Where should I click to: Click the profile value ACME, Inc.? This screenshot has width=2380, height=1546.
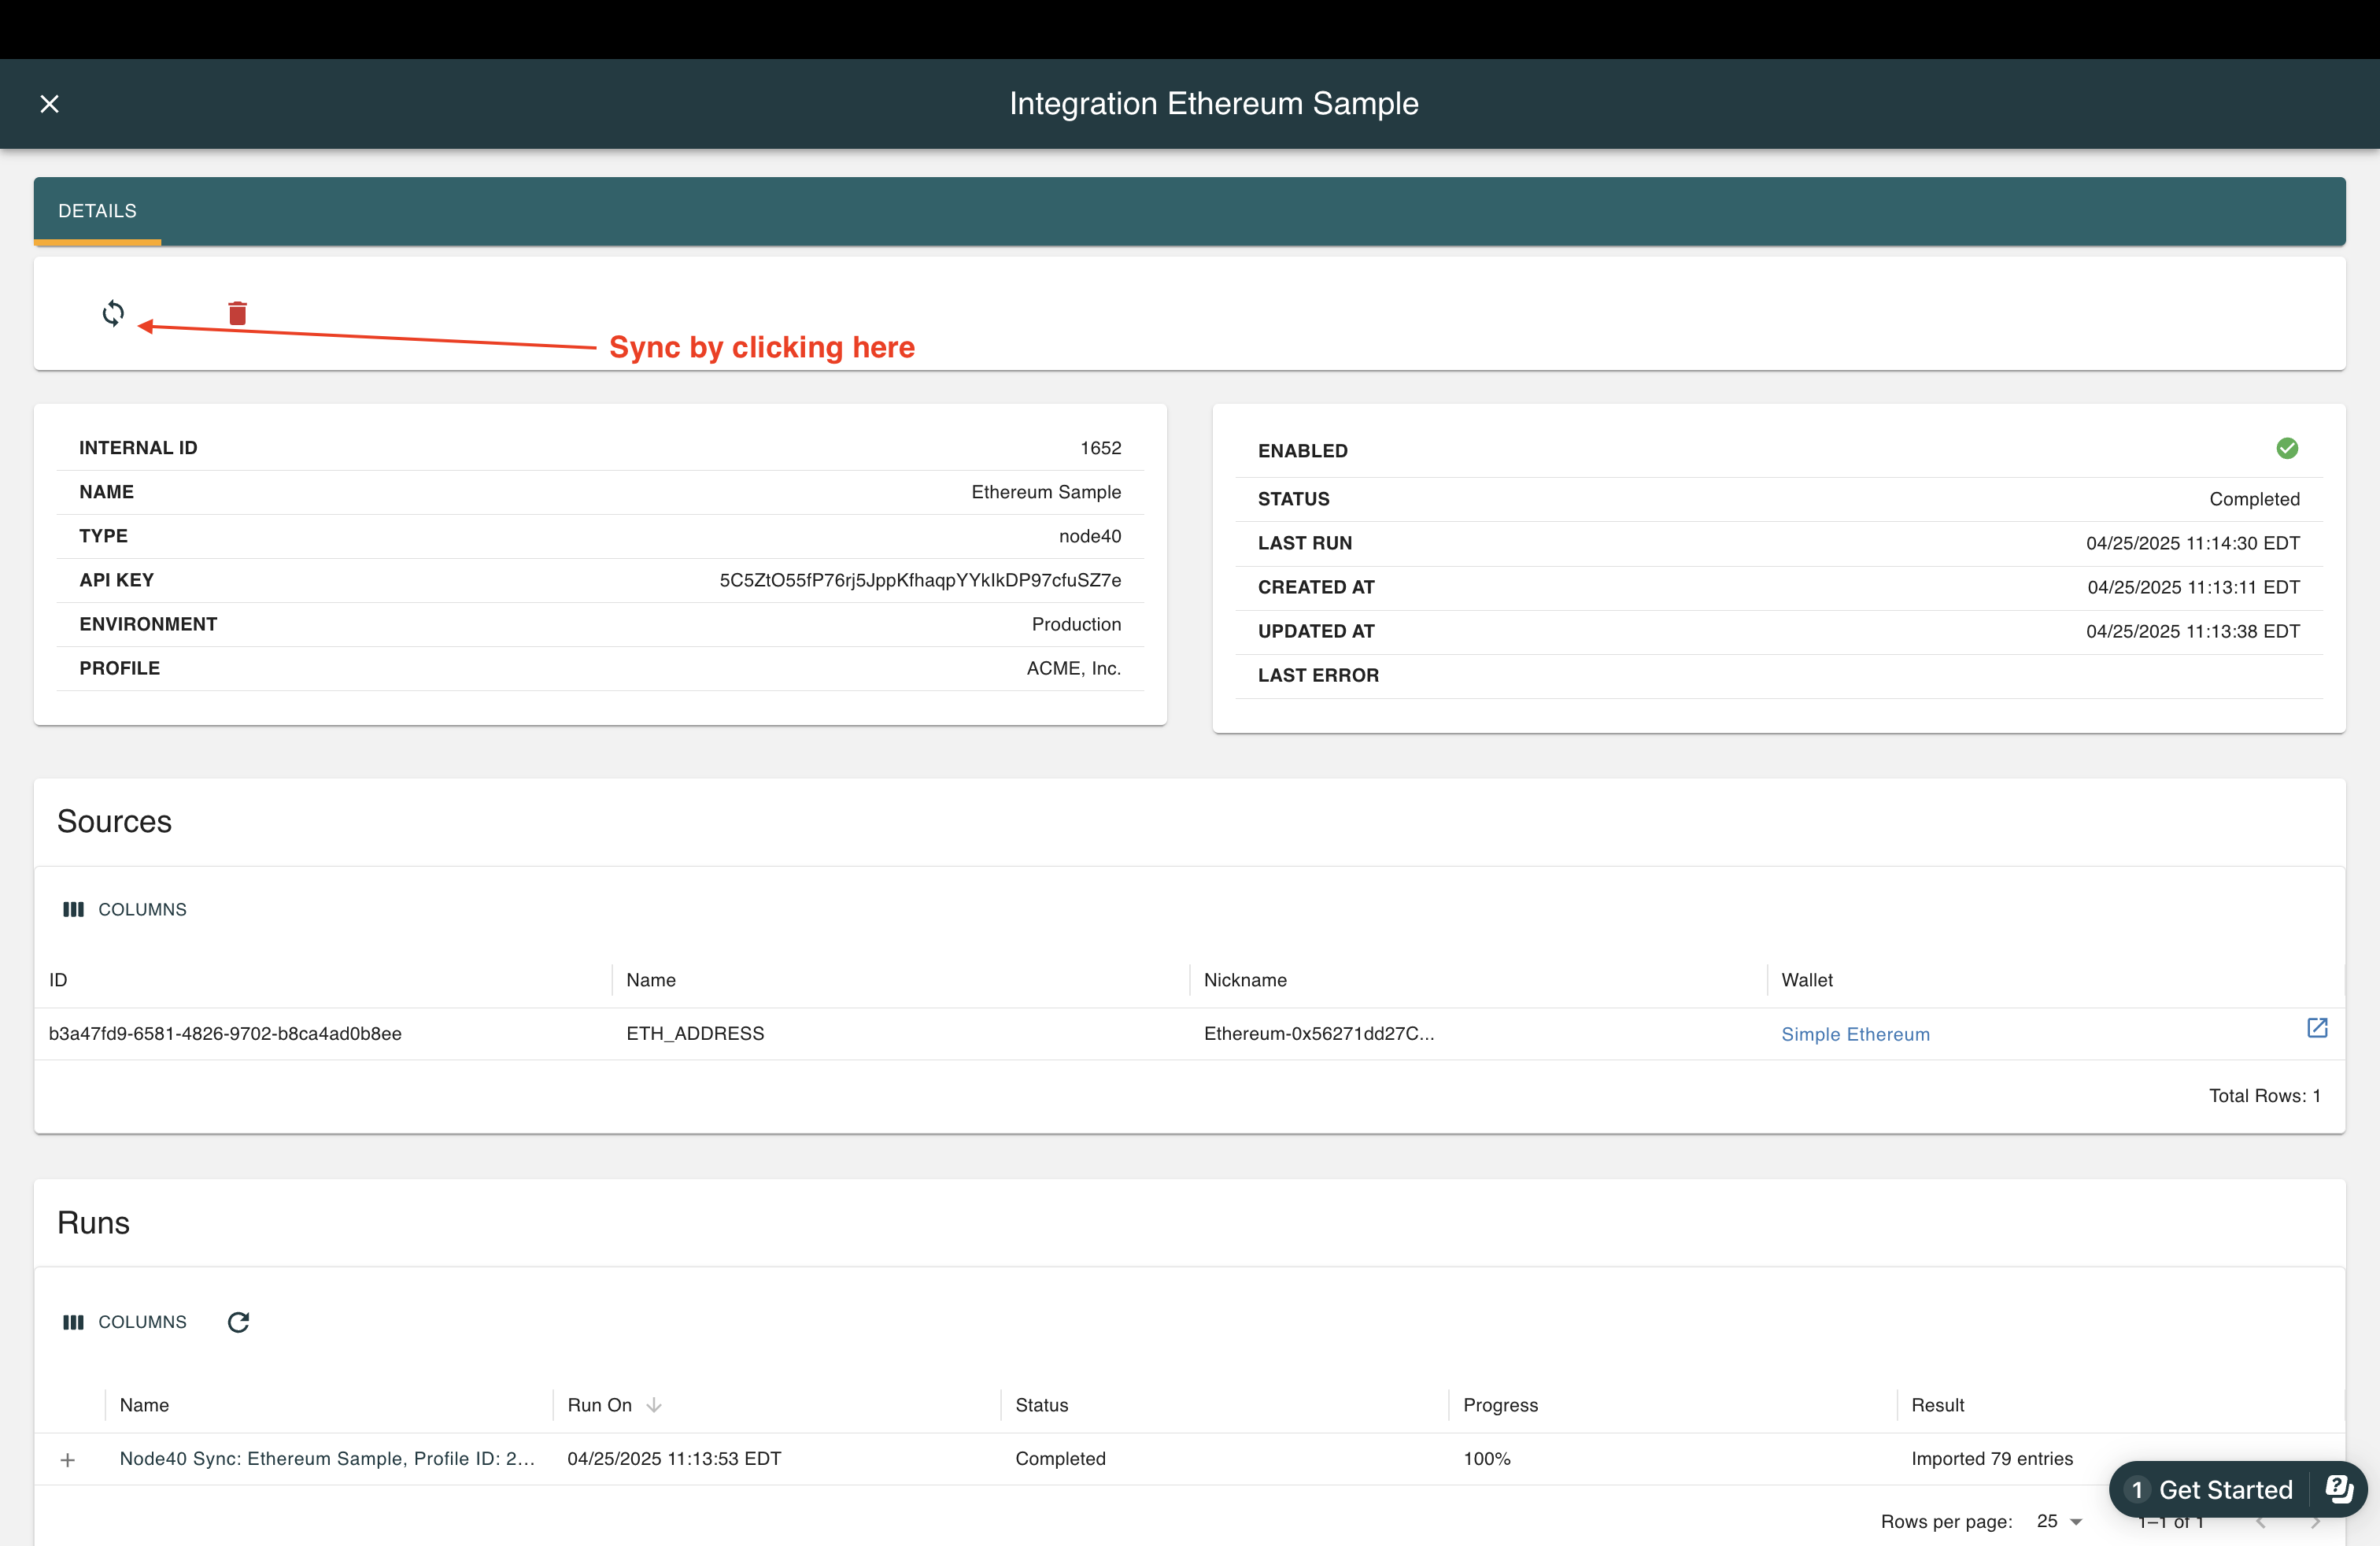(1073, 668)
